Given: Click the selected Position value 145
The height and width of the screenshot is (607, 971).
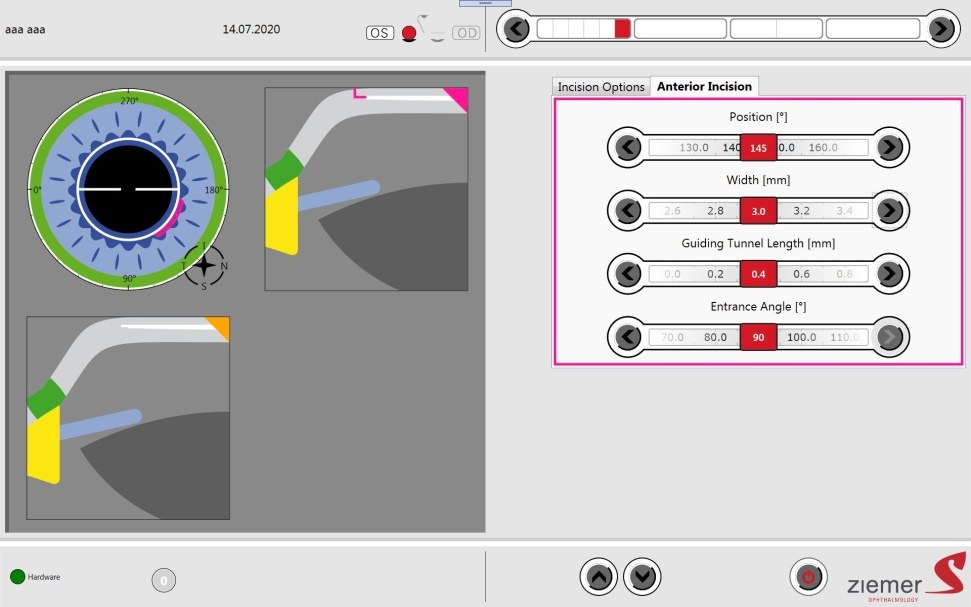Looking at the screenshot, I should click(759, 147).
